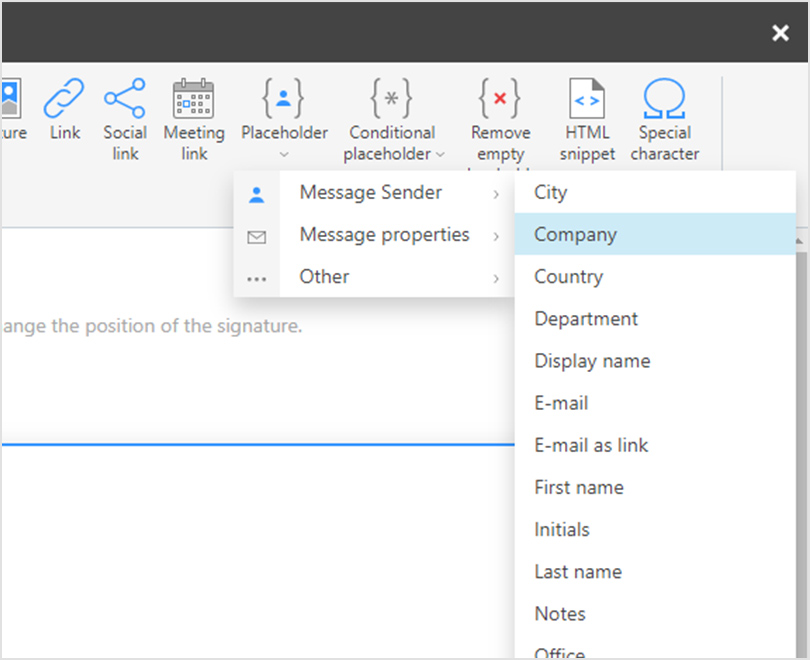Viewport: 810px width, 660px height.
Task: Expand the Other submenu
Action: (497, 278)
